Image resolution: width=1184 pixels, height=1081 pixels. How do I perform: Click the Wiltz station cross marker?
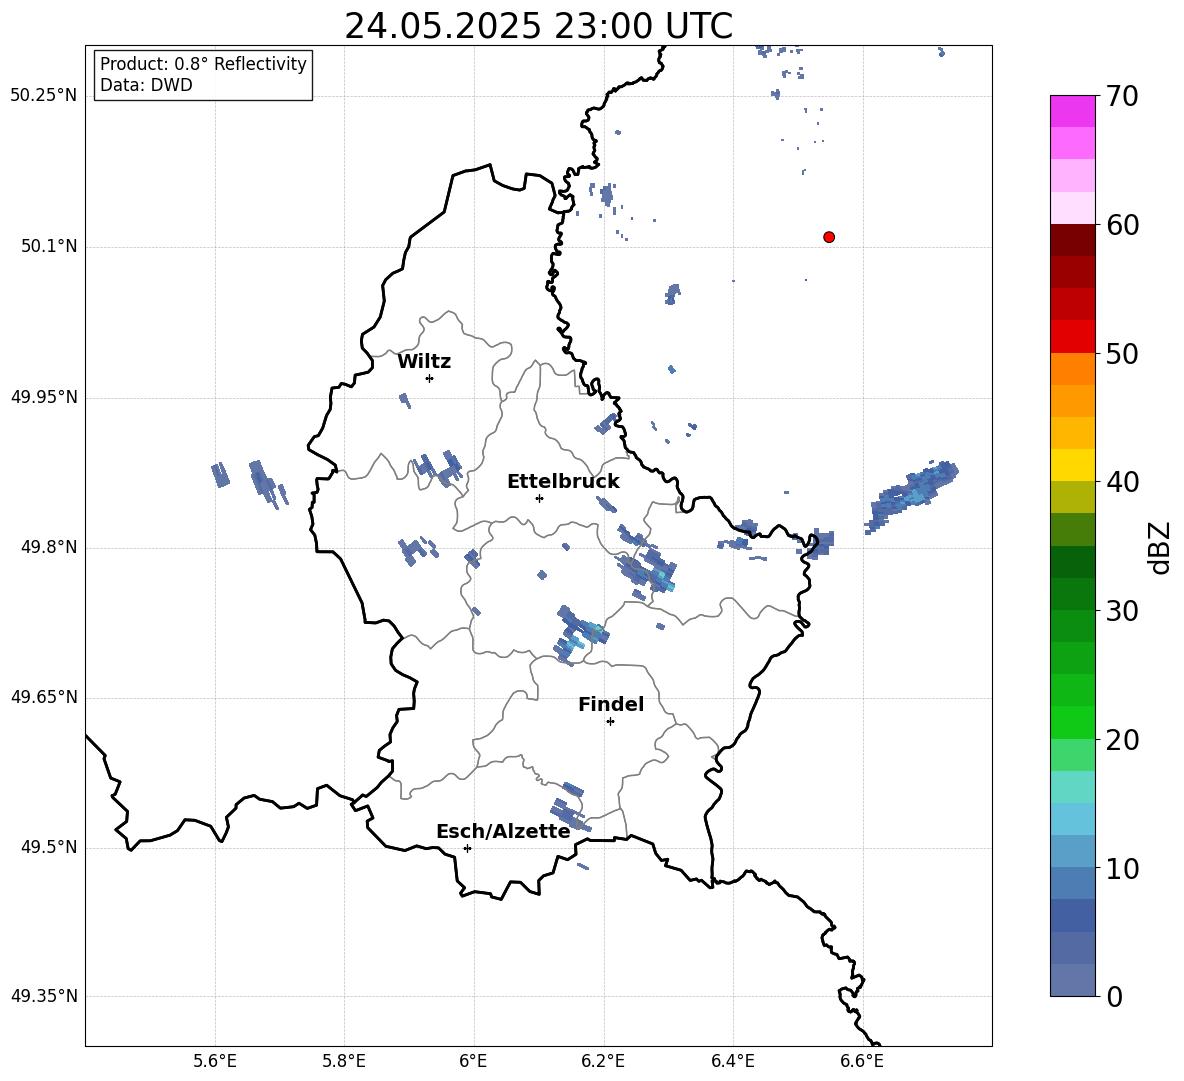[430, 378]
